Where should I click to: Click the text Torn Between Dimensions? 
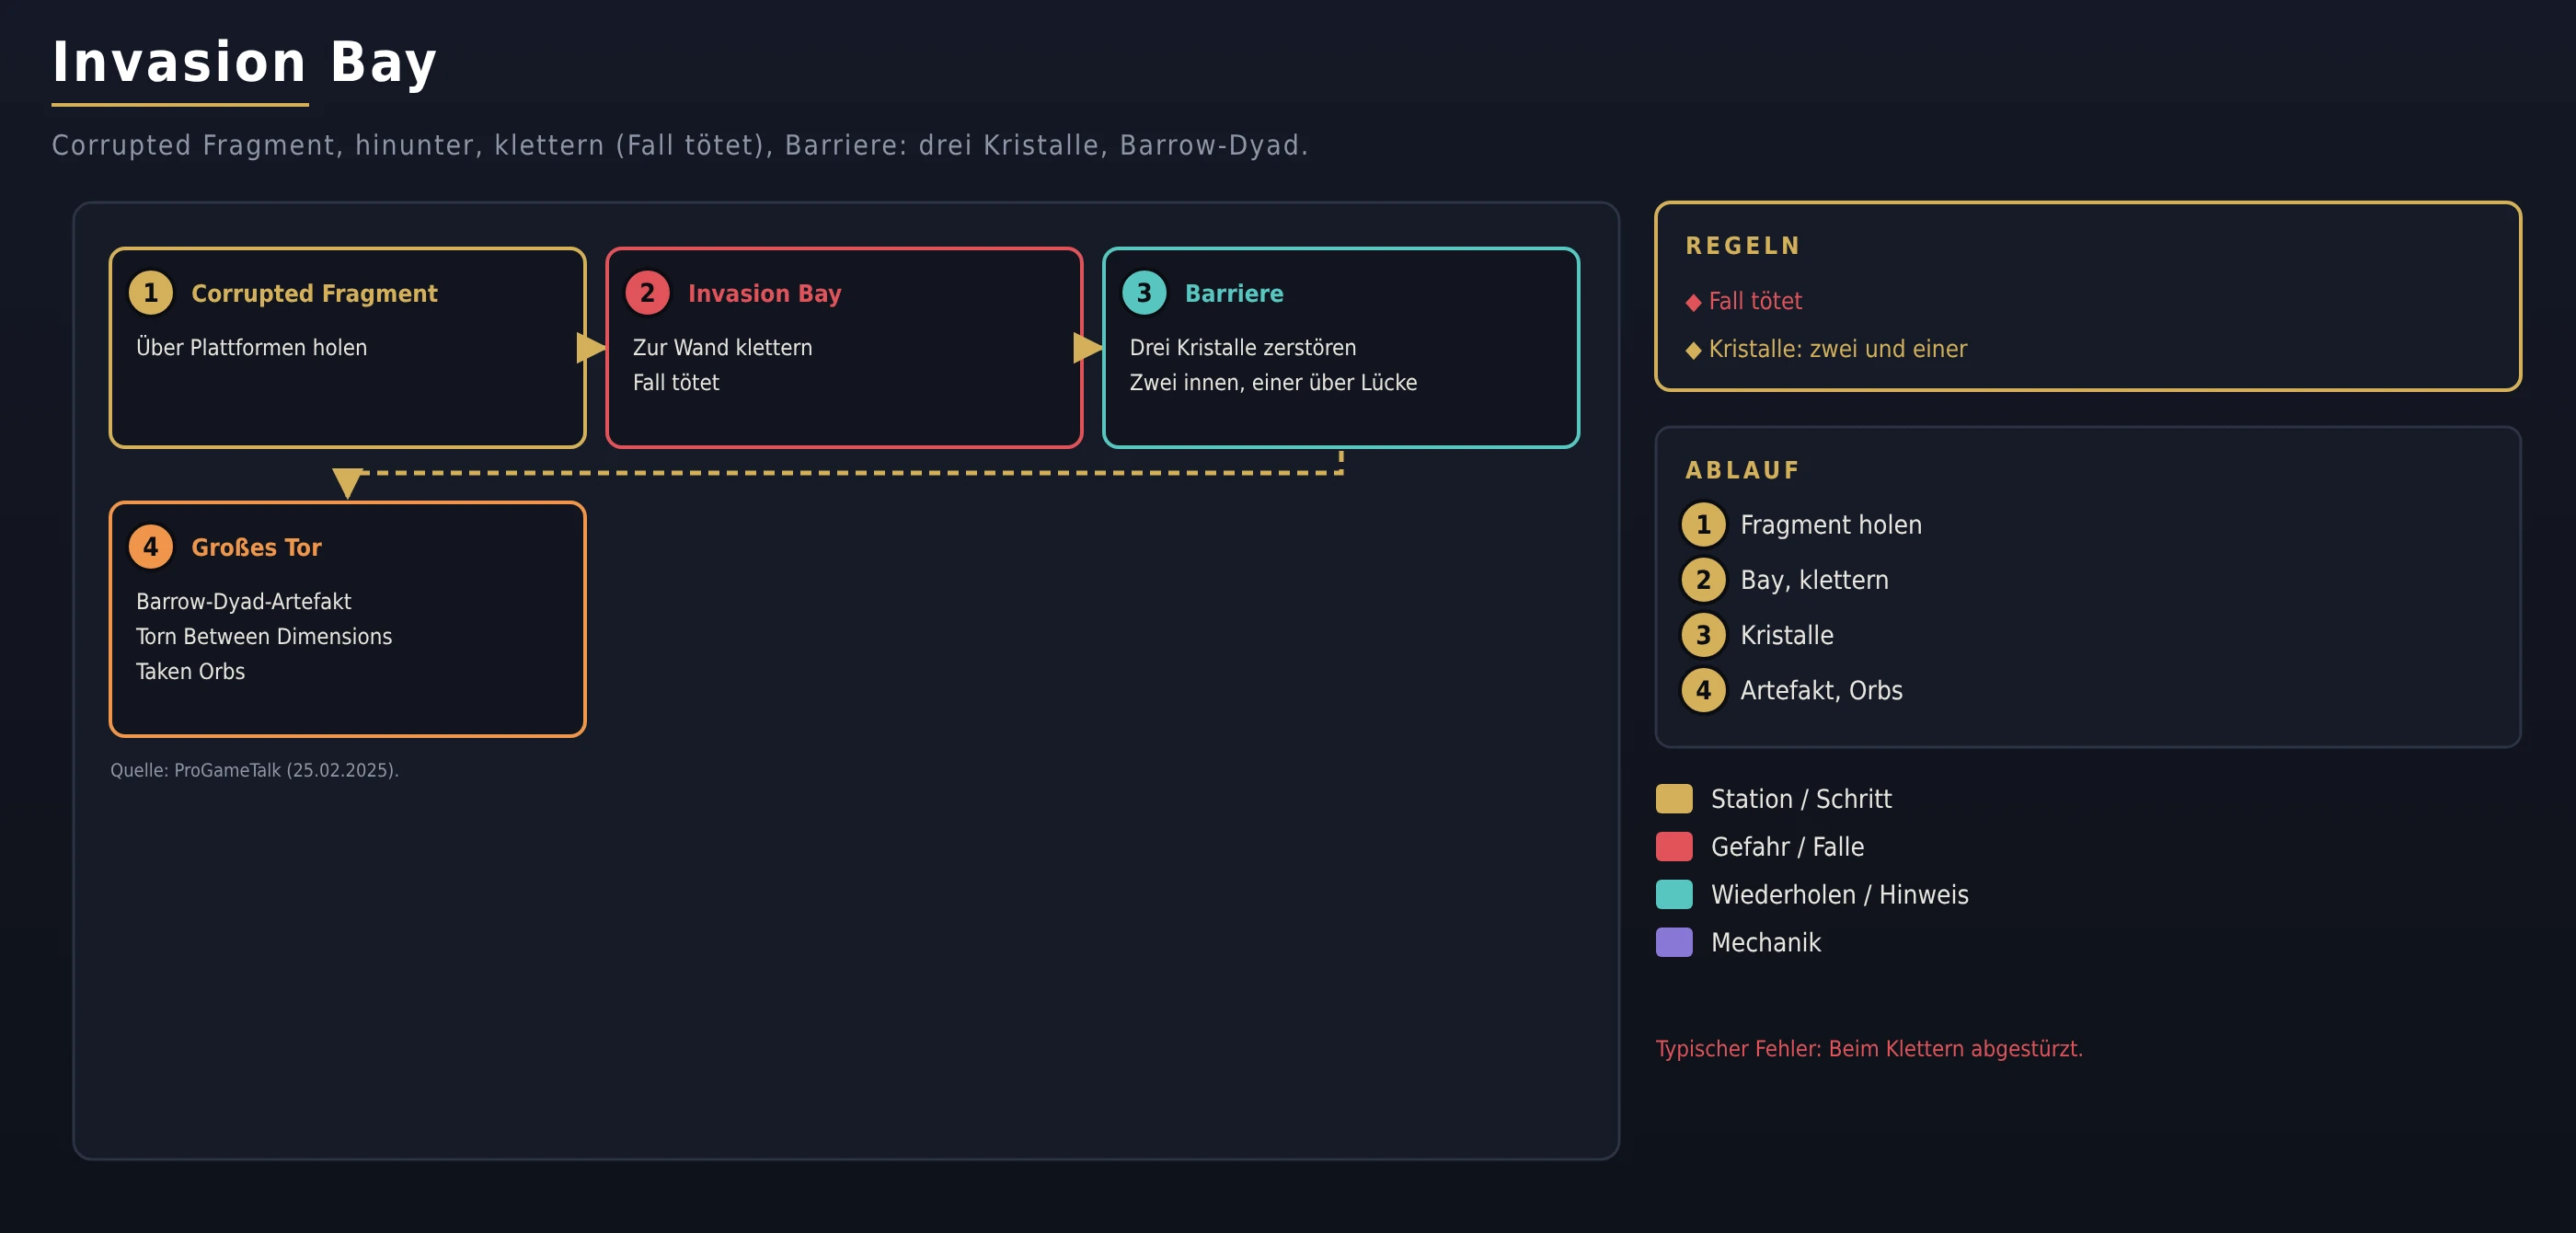click(264, 637)
